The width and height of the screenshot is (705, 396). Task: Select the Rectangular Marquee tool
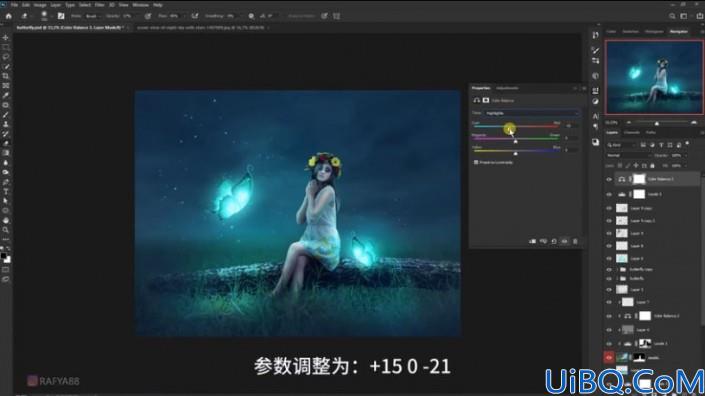(x=5, y=47)
